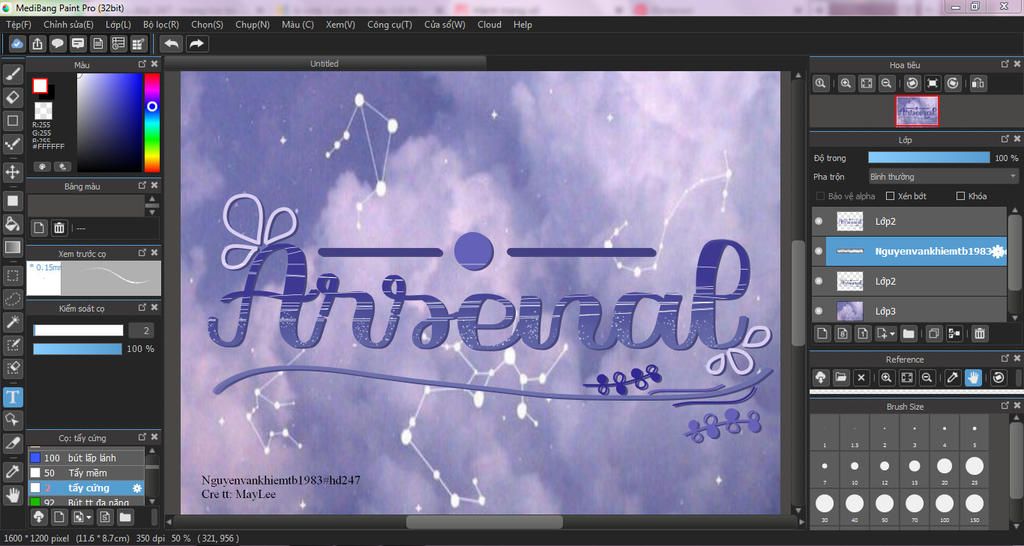Open the Công cụ(T) menu
The height and width of the screenshot is (546, 1024).
pos(390,24)
